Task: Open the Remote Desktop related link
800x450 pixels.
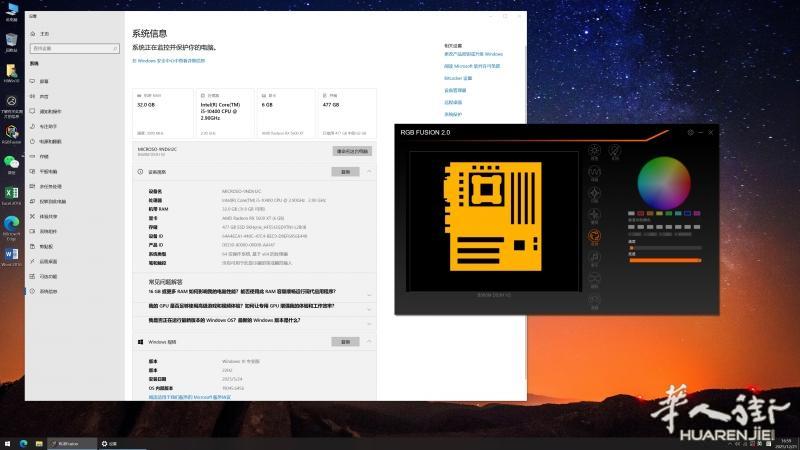Action: pyautogui.click(x=453, y=103)
